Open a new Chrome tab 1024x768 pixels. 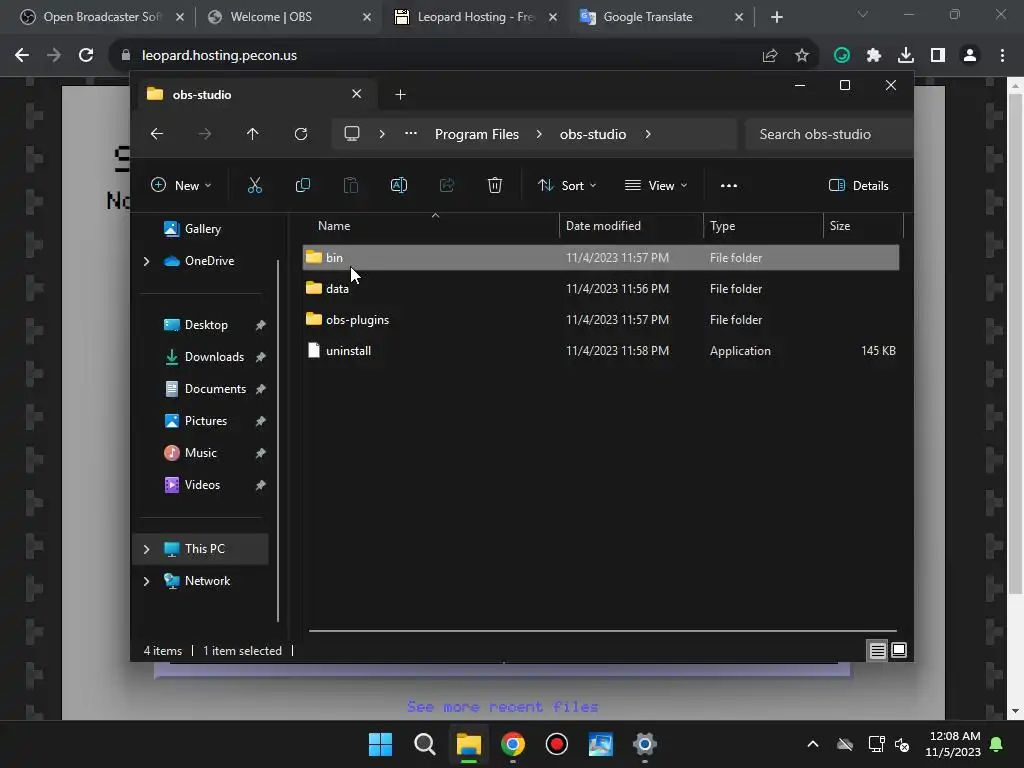click(776, 17)
